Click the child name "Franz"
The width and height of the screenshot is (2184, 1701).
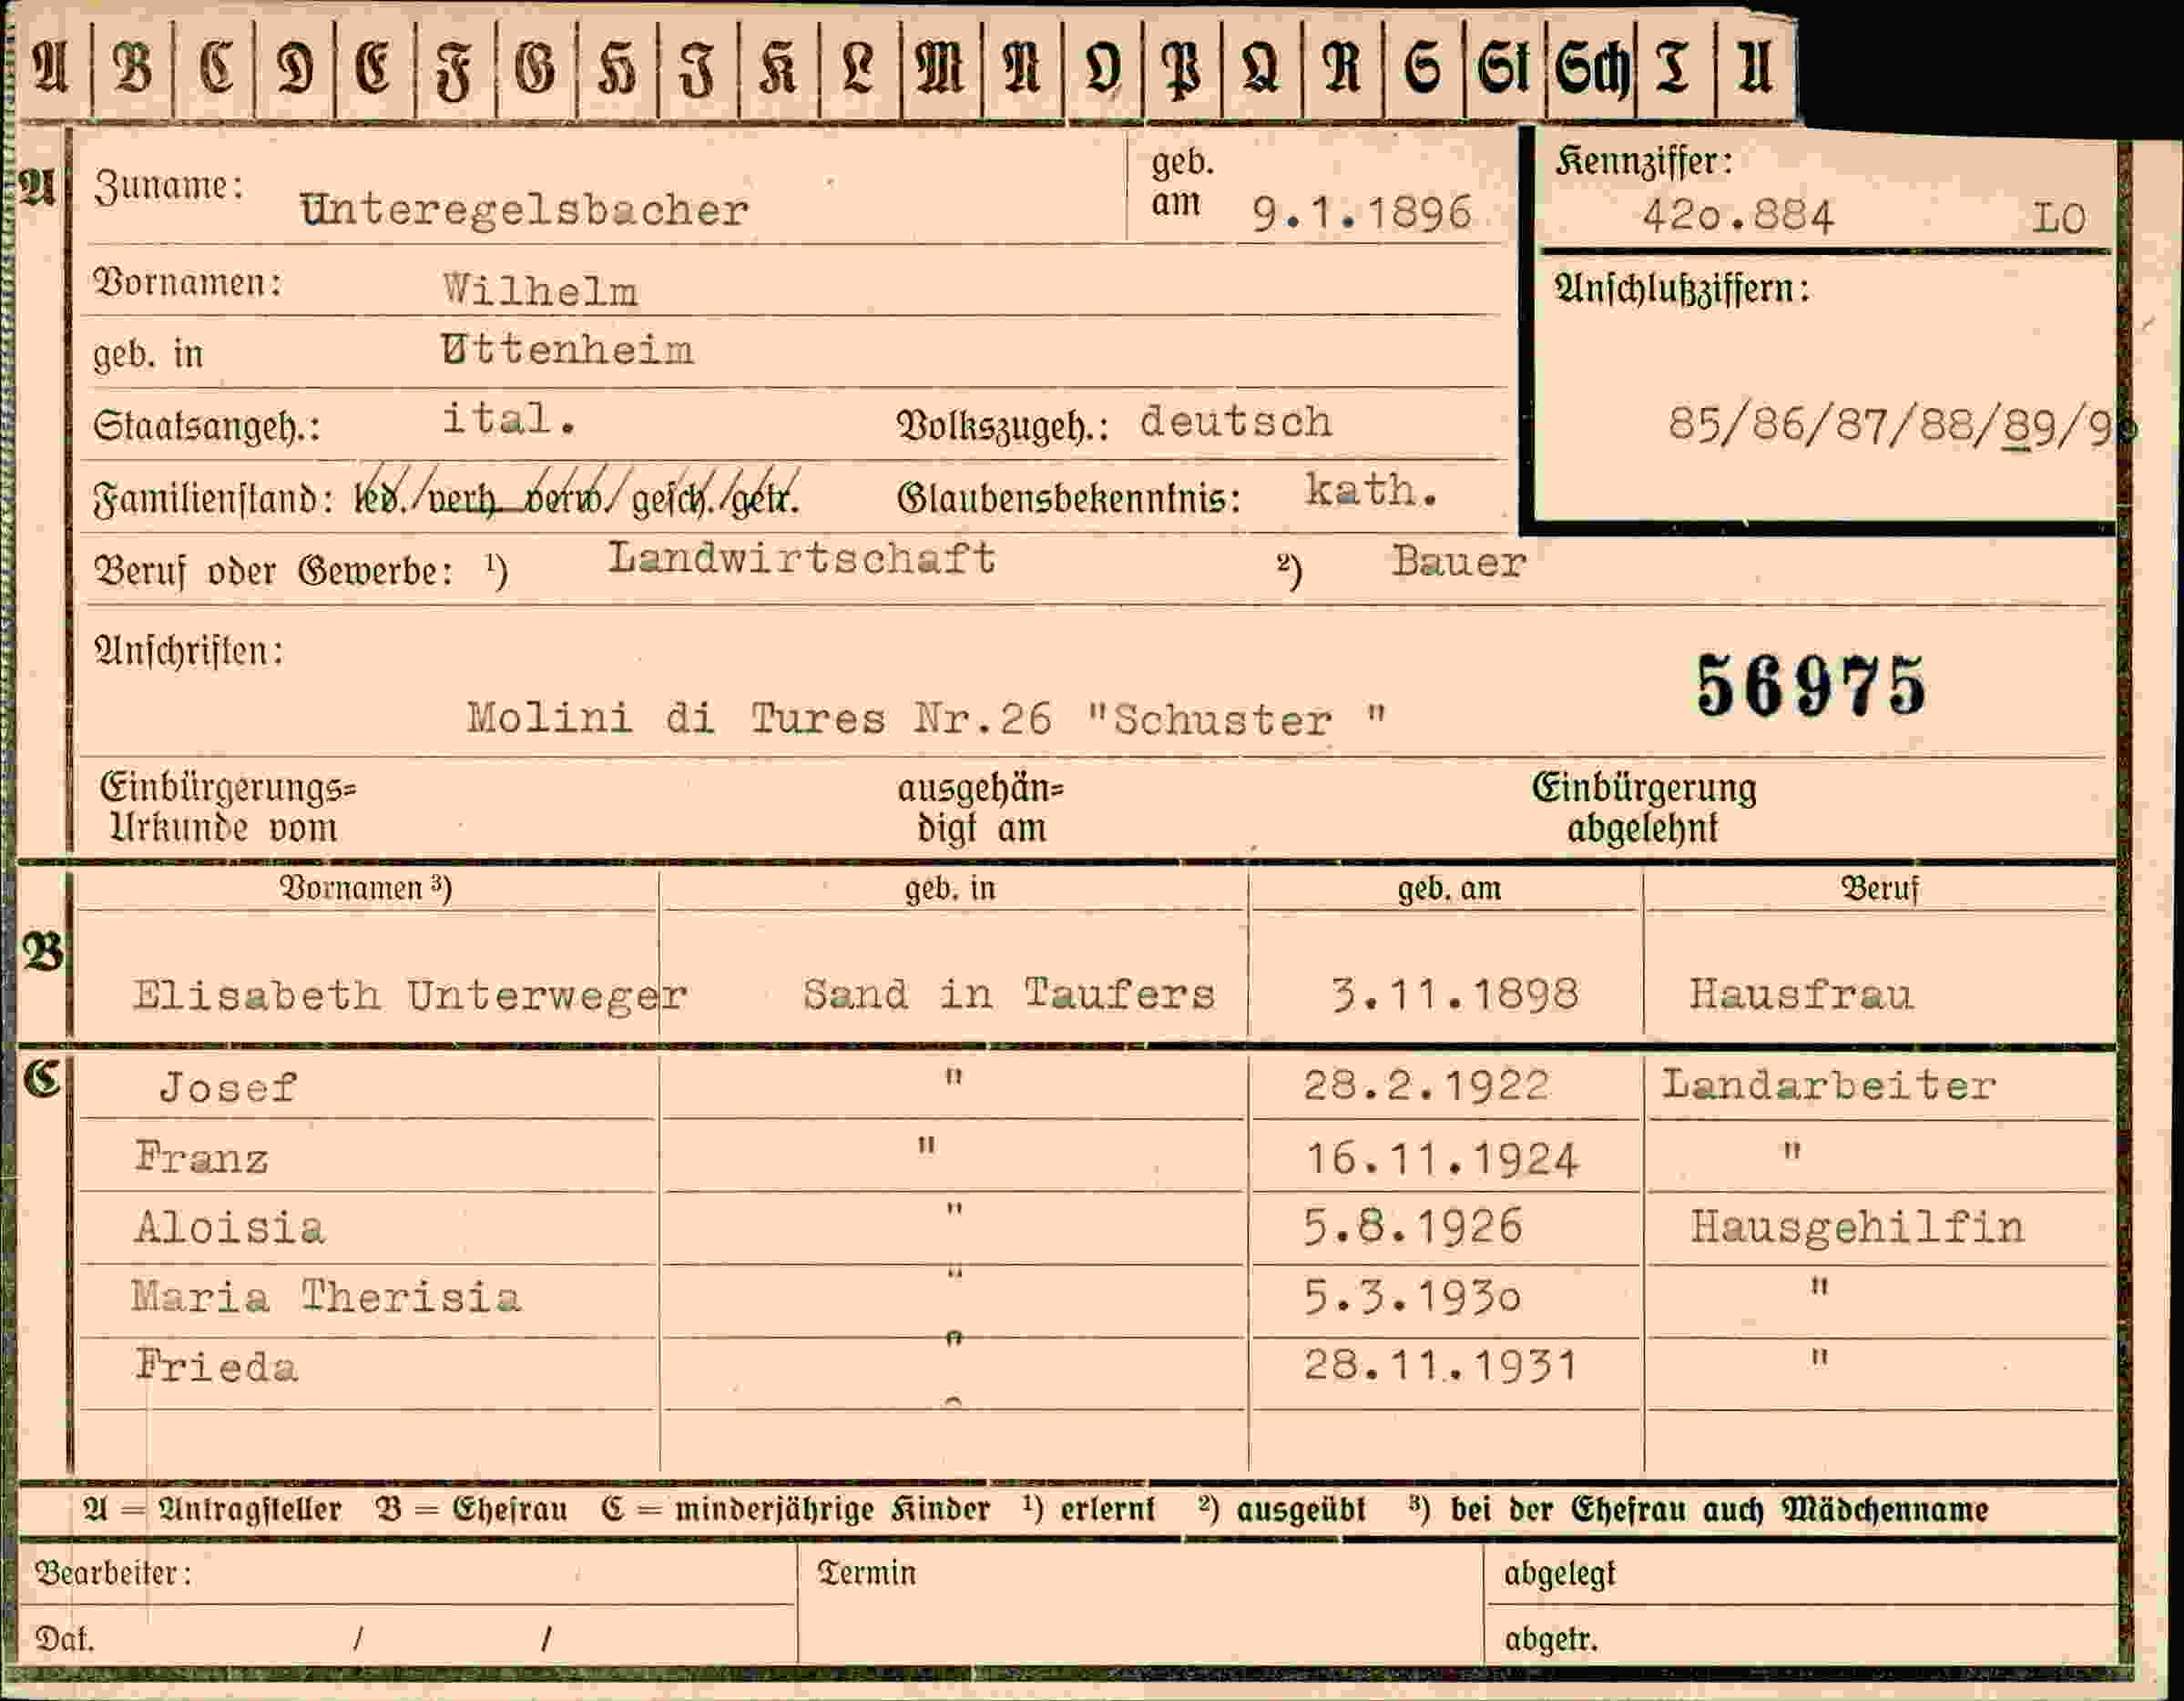pyautogui.click(x=201, y=1158)
